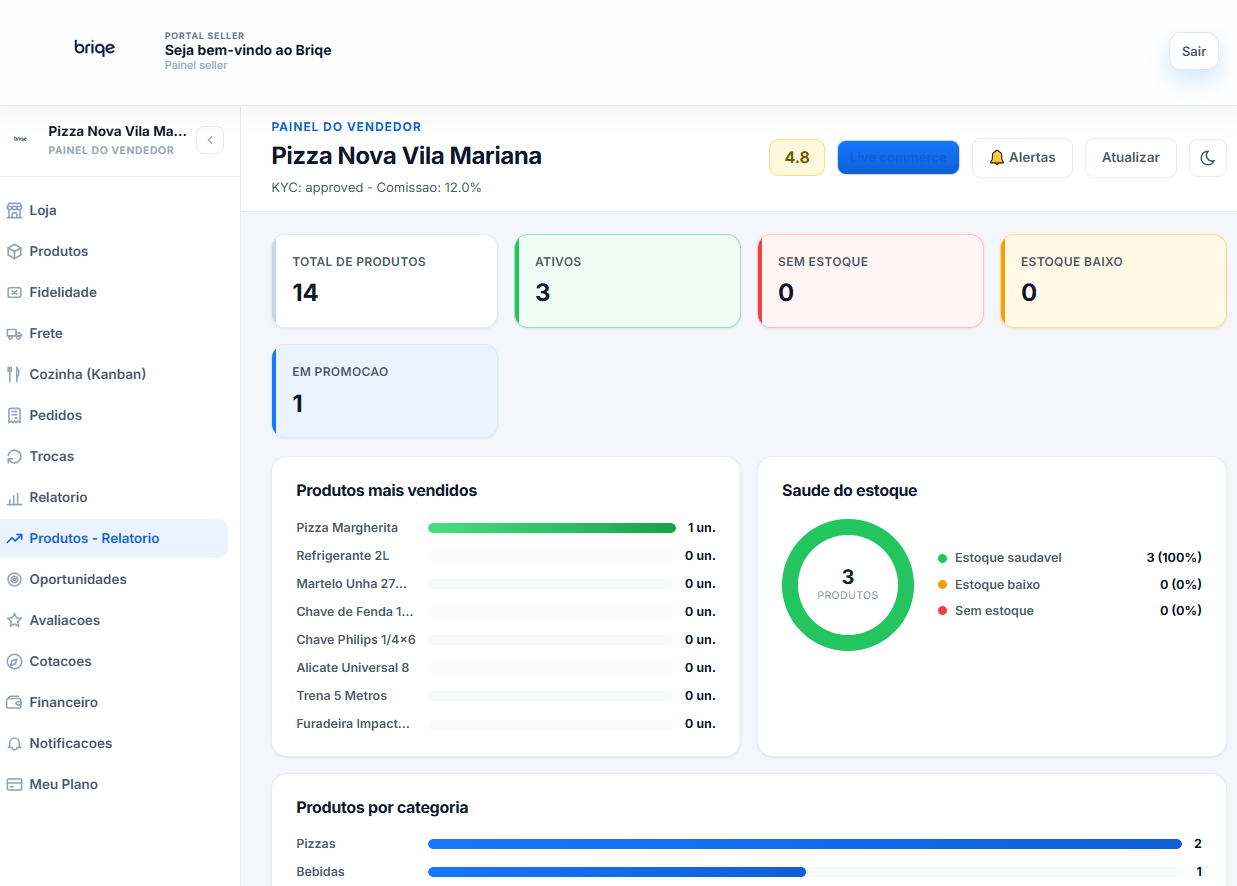Viewport: 1237px width, 886px height.
Task: Click the orange Estoque baixo legend dot
Action: pyautogui.click(x=942, y=584)
